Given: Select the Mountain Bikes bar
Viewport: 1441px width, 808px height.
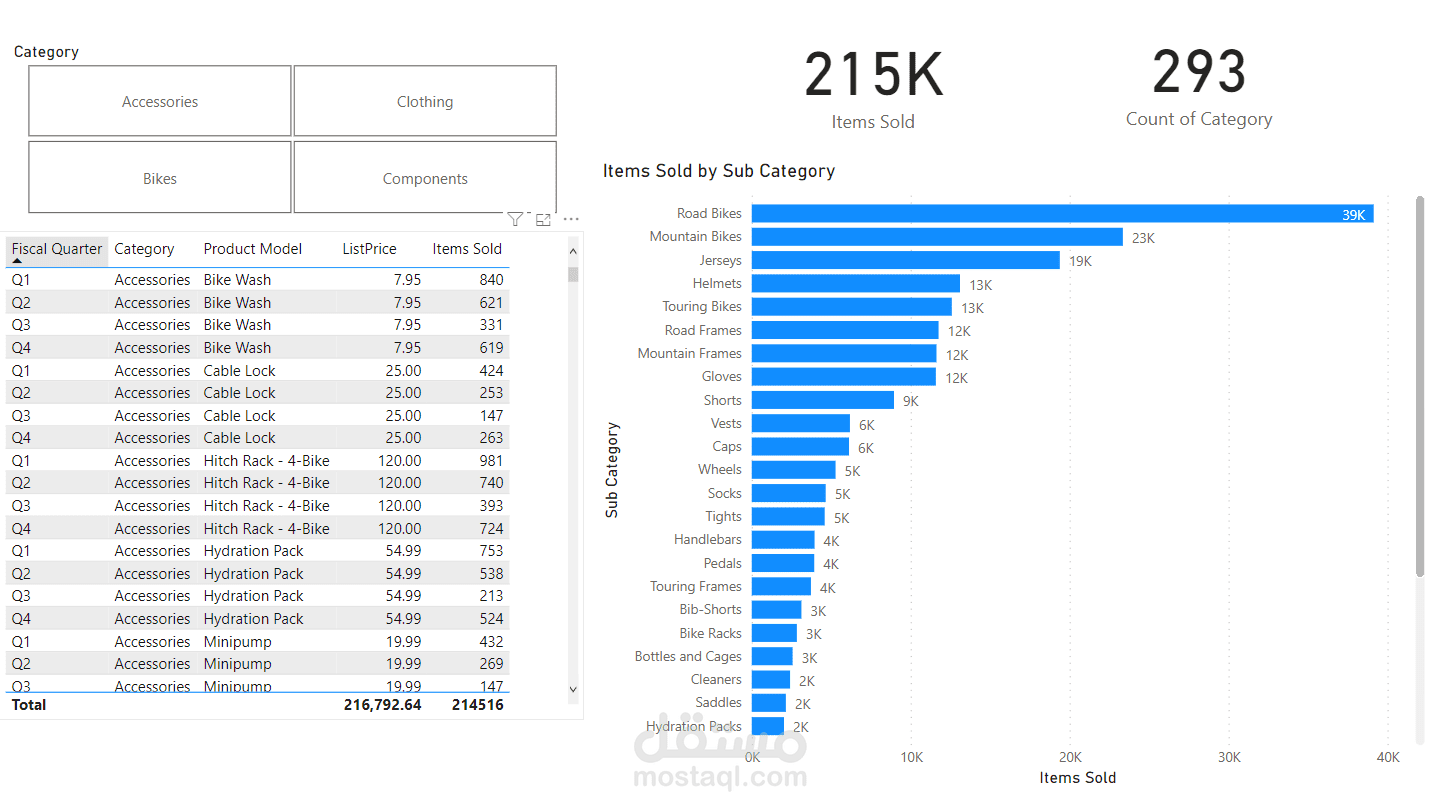Looking at the screenshot, I should [x=937, y=237].
